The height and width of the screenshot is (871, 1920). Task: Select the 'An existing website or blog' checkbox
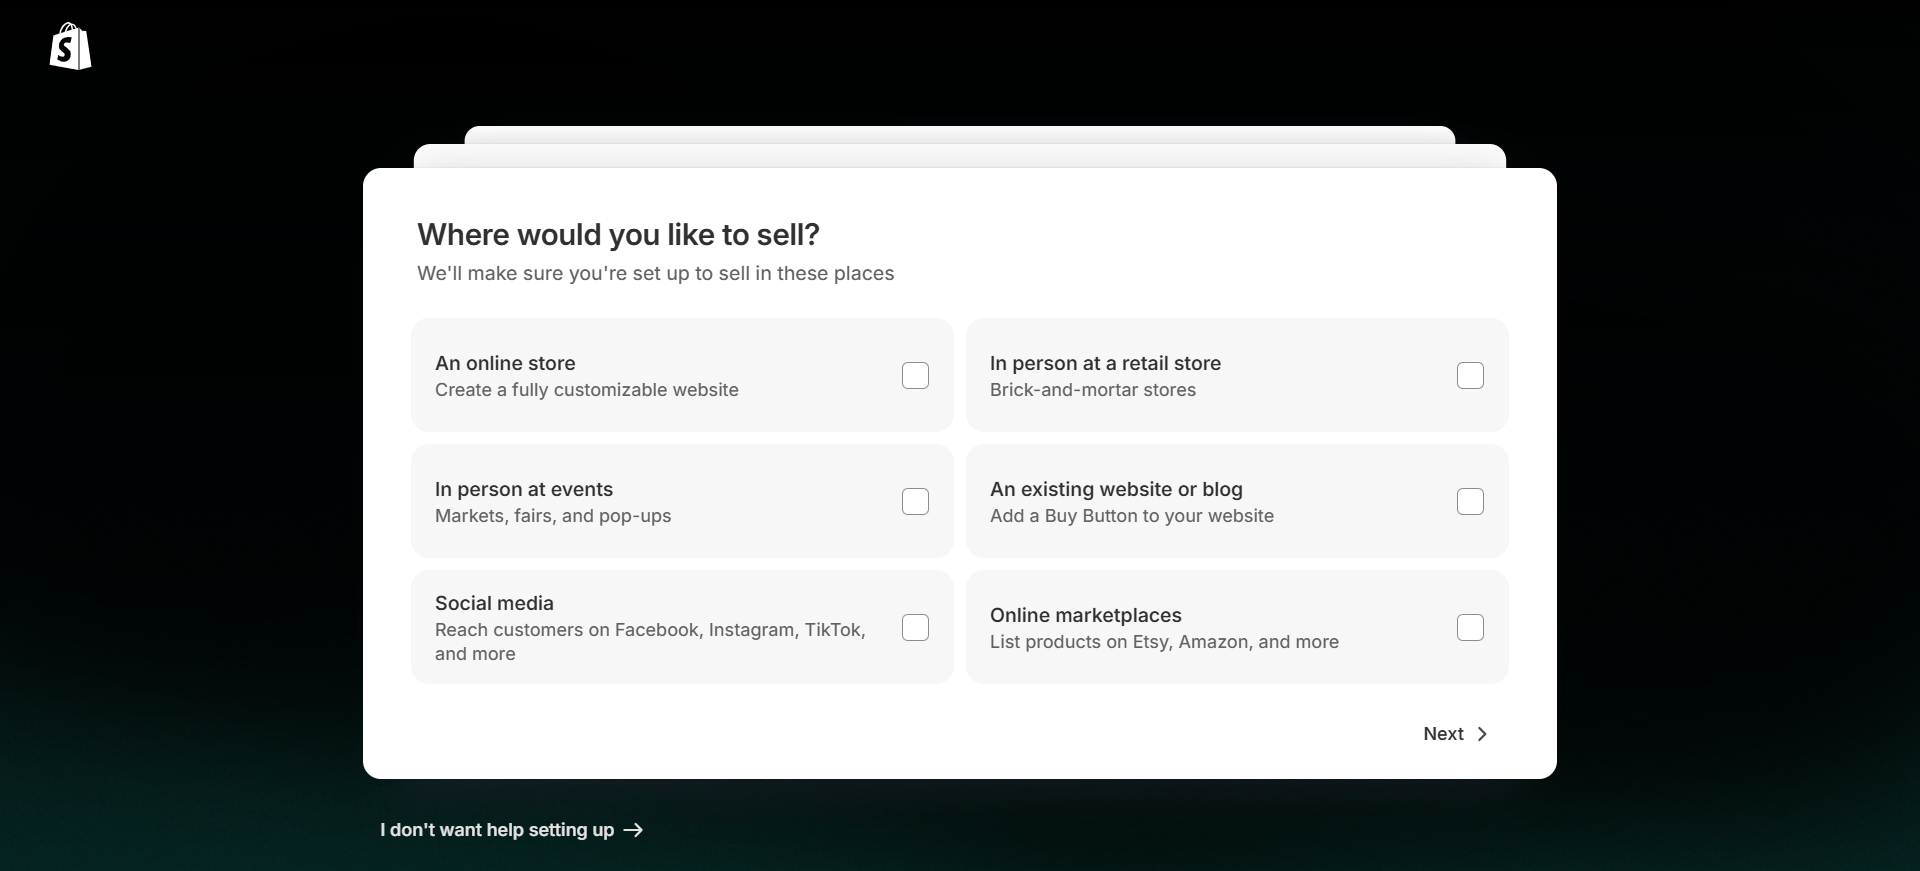1470,501
